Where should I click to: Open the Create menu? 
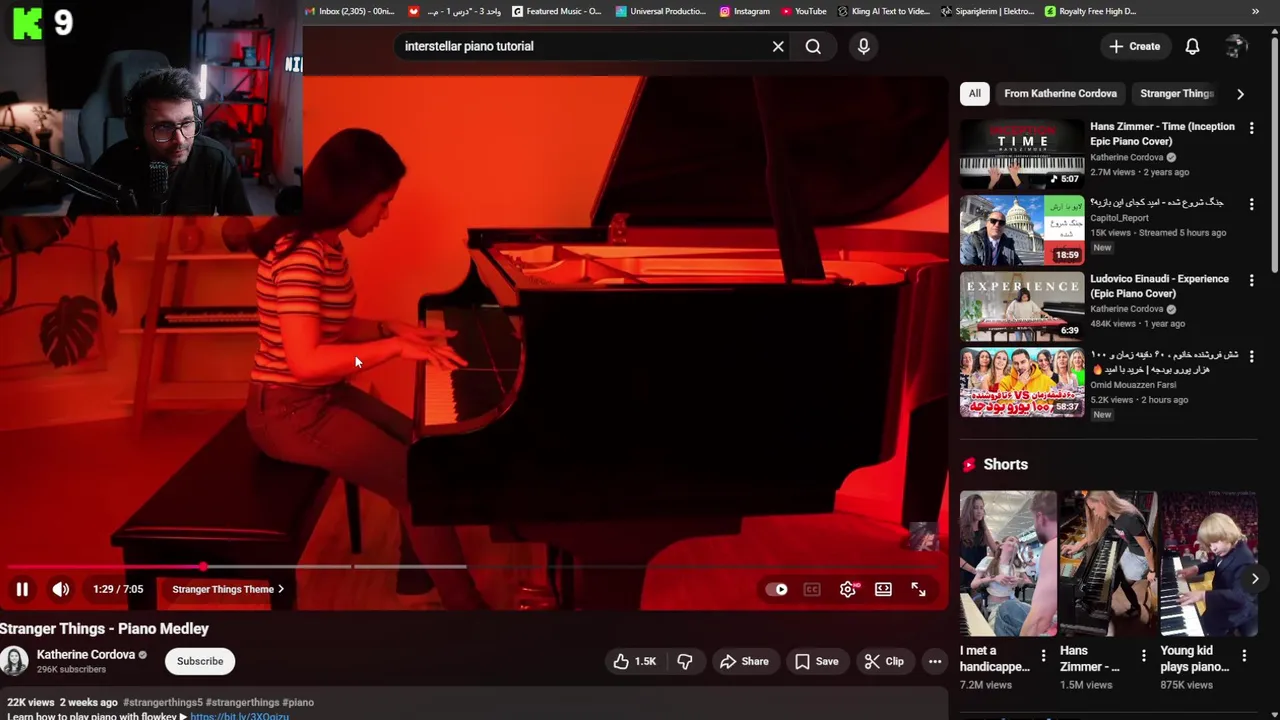(1134, 46)
